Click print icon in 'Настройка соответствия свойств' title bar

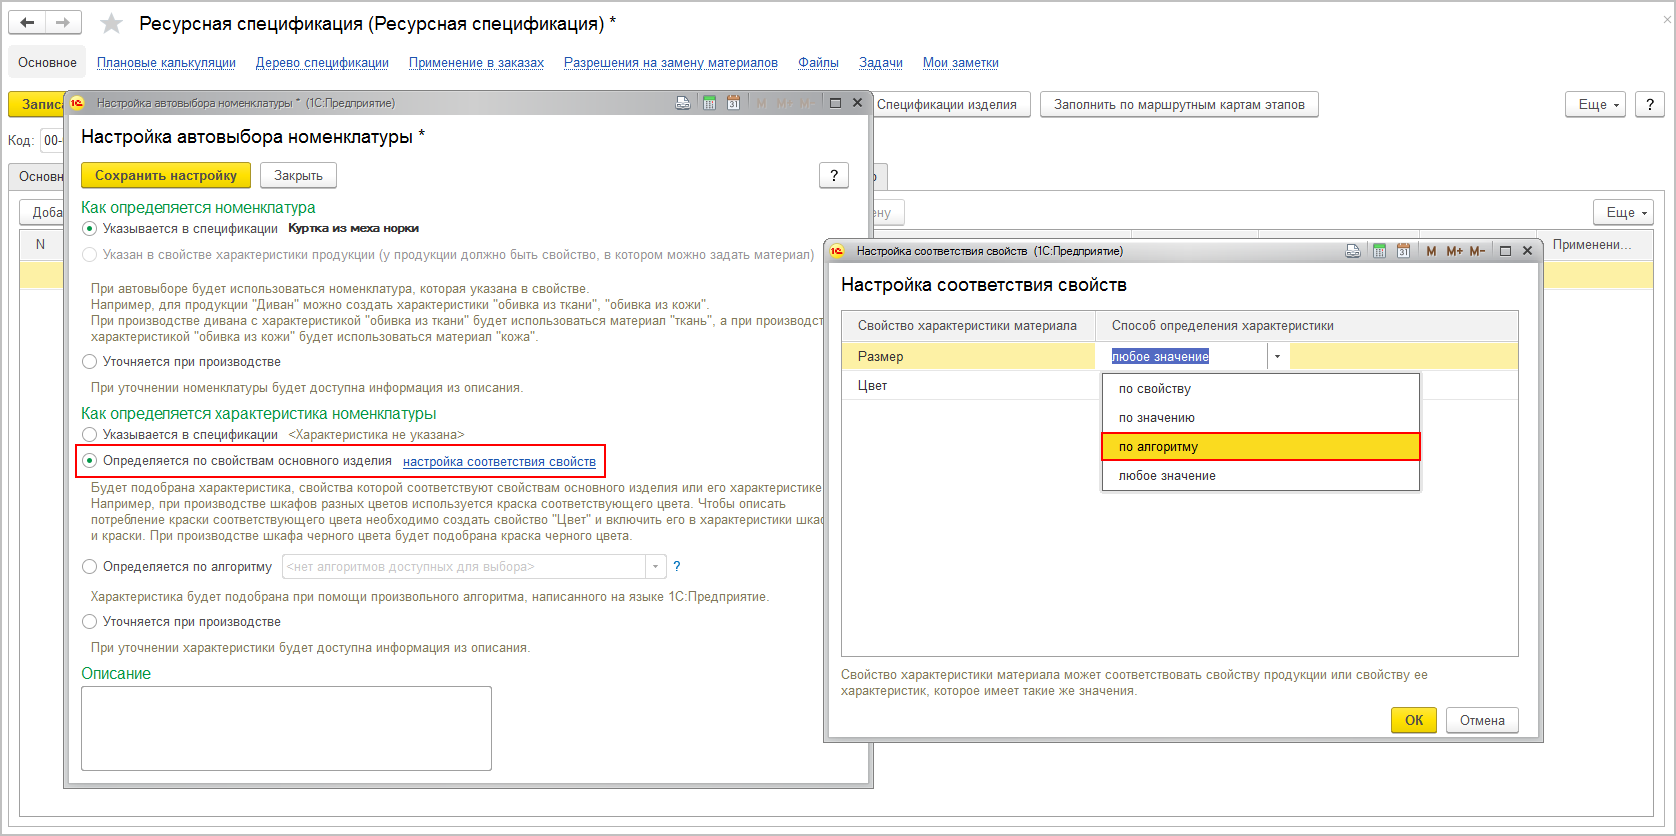pyautogui.click(x=1353, y=251)
